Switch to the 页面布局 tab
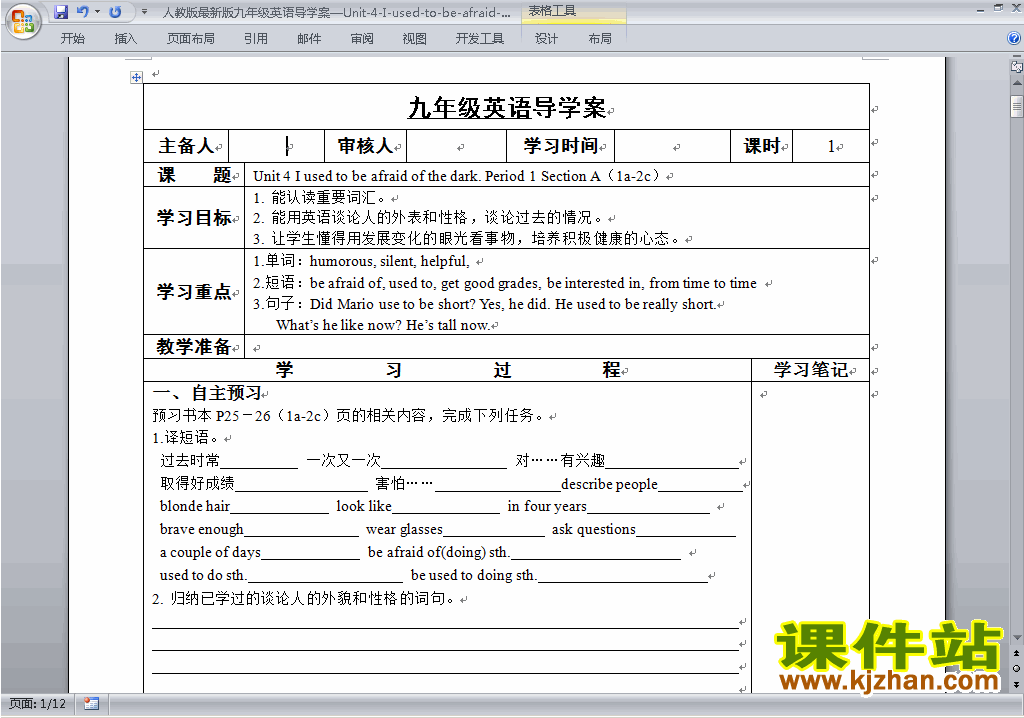This screenshot has width=1024, height=718. [191, 39]
